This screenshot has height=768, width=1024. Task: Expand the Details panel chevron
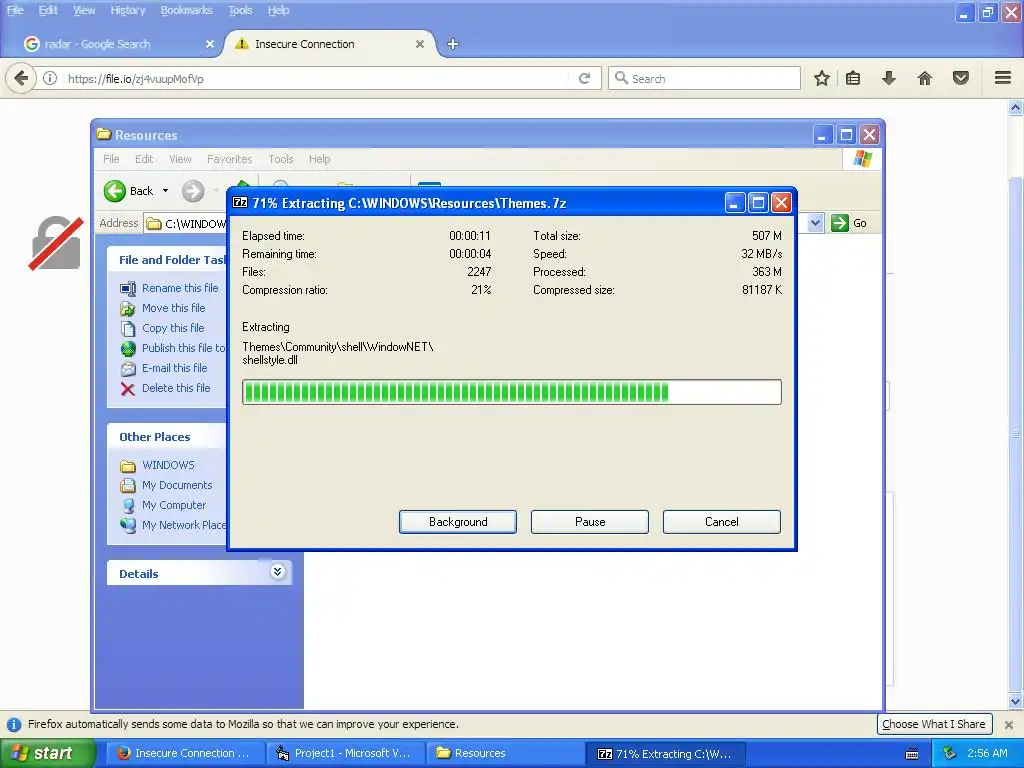point(278,572)
